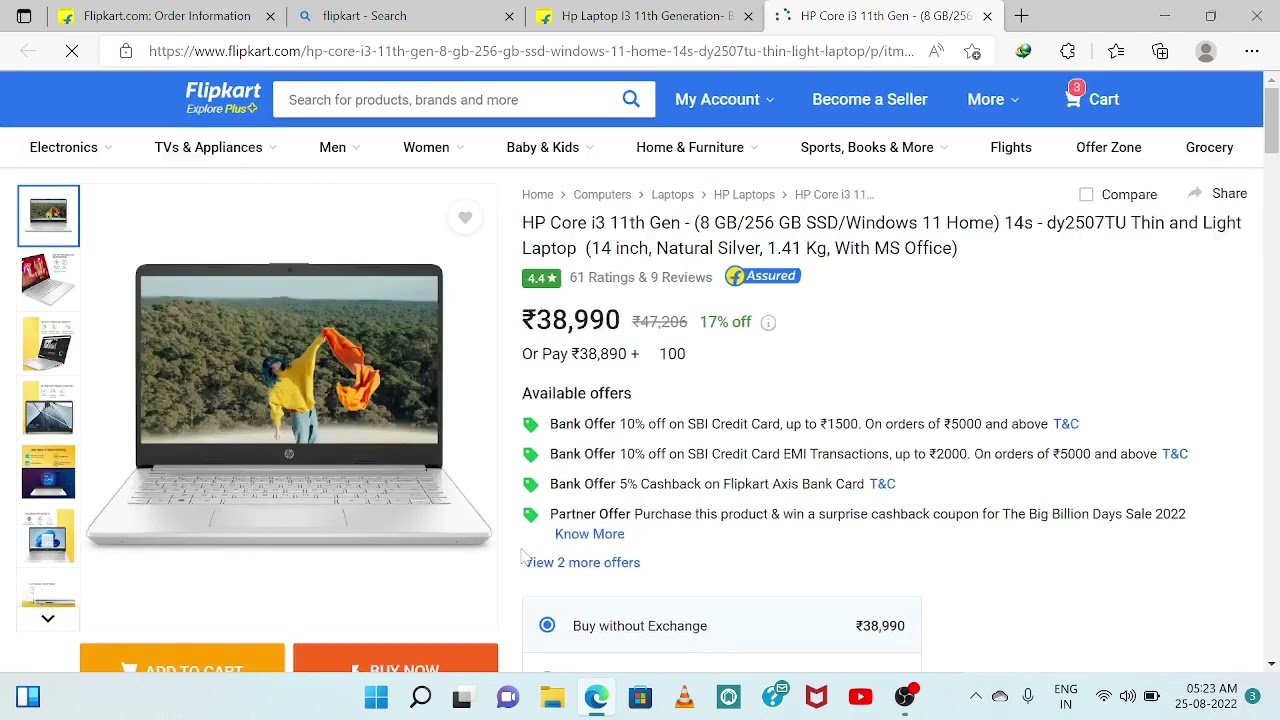1280x720 pixels.
Task: Open Offer Zone menu item
Action: [x=1109, y=147]
